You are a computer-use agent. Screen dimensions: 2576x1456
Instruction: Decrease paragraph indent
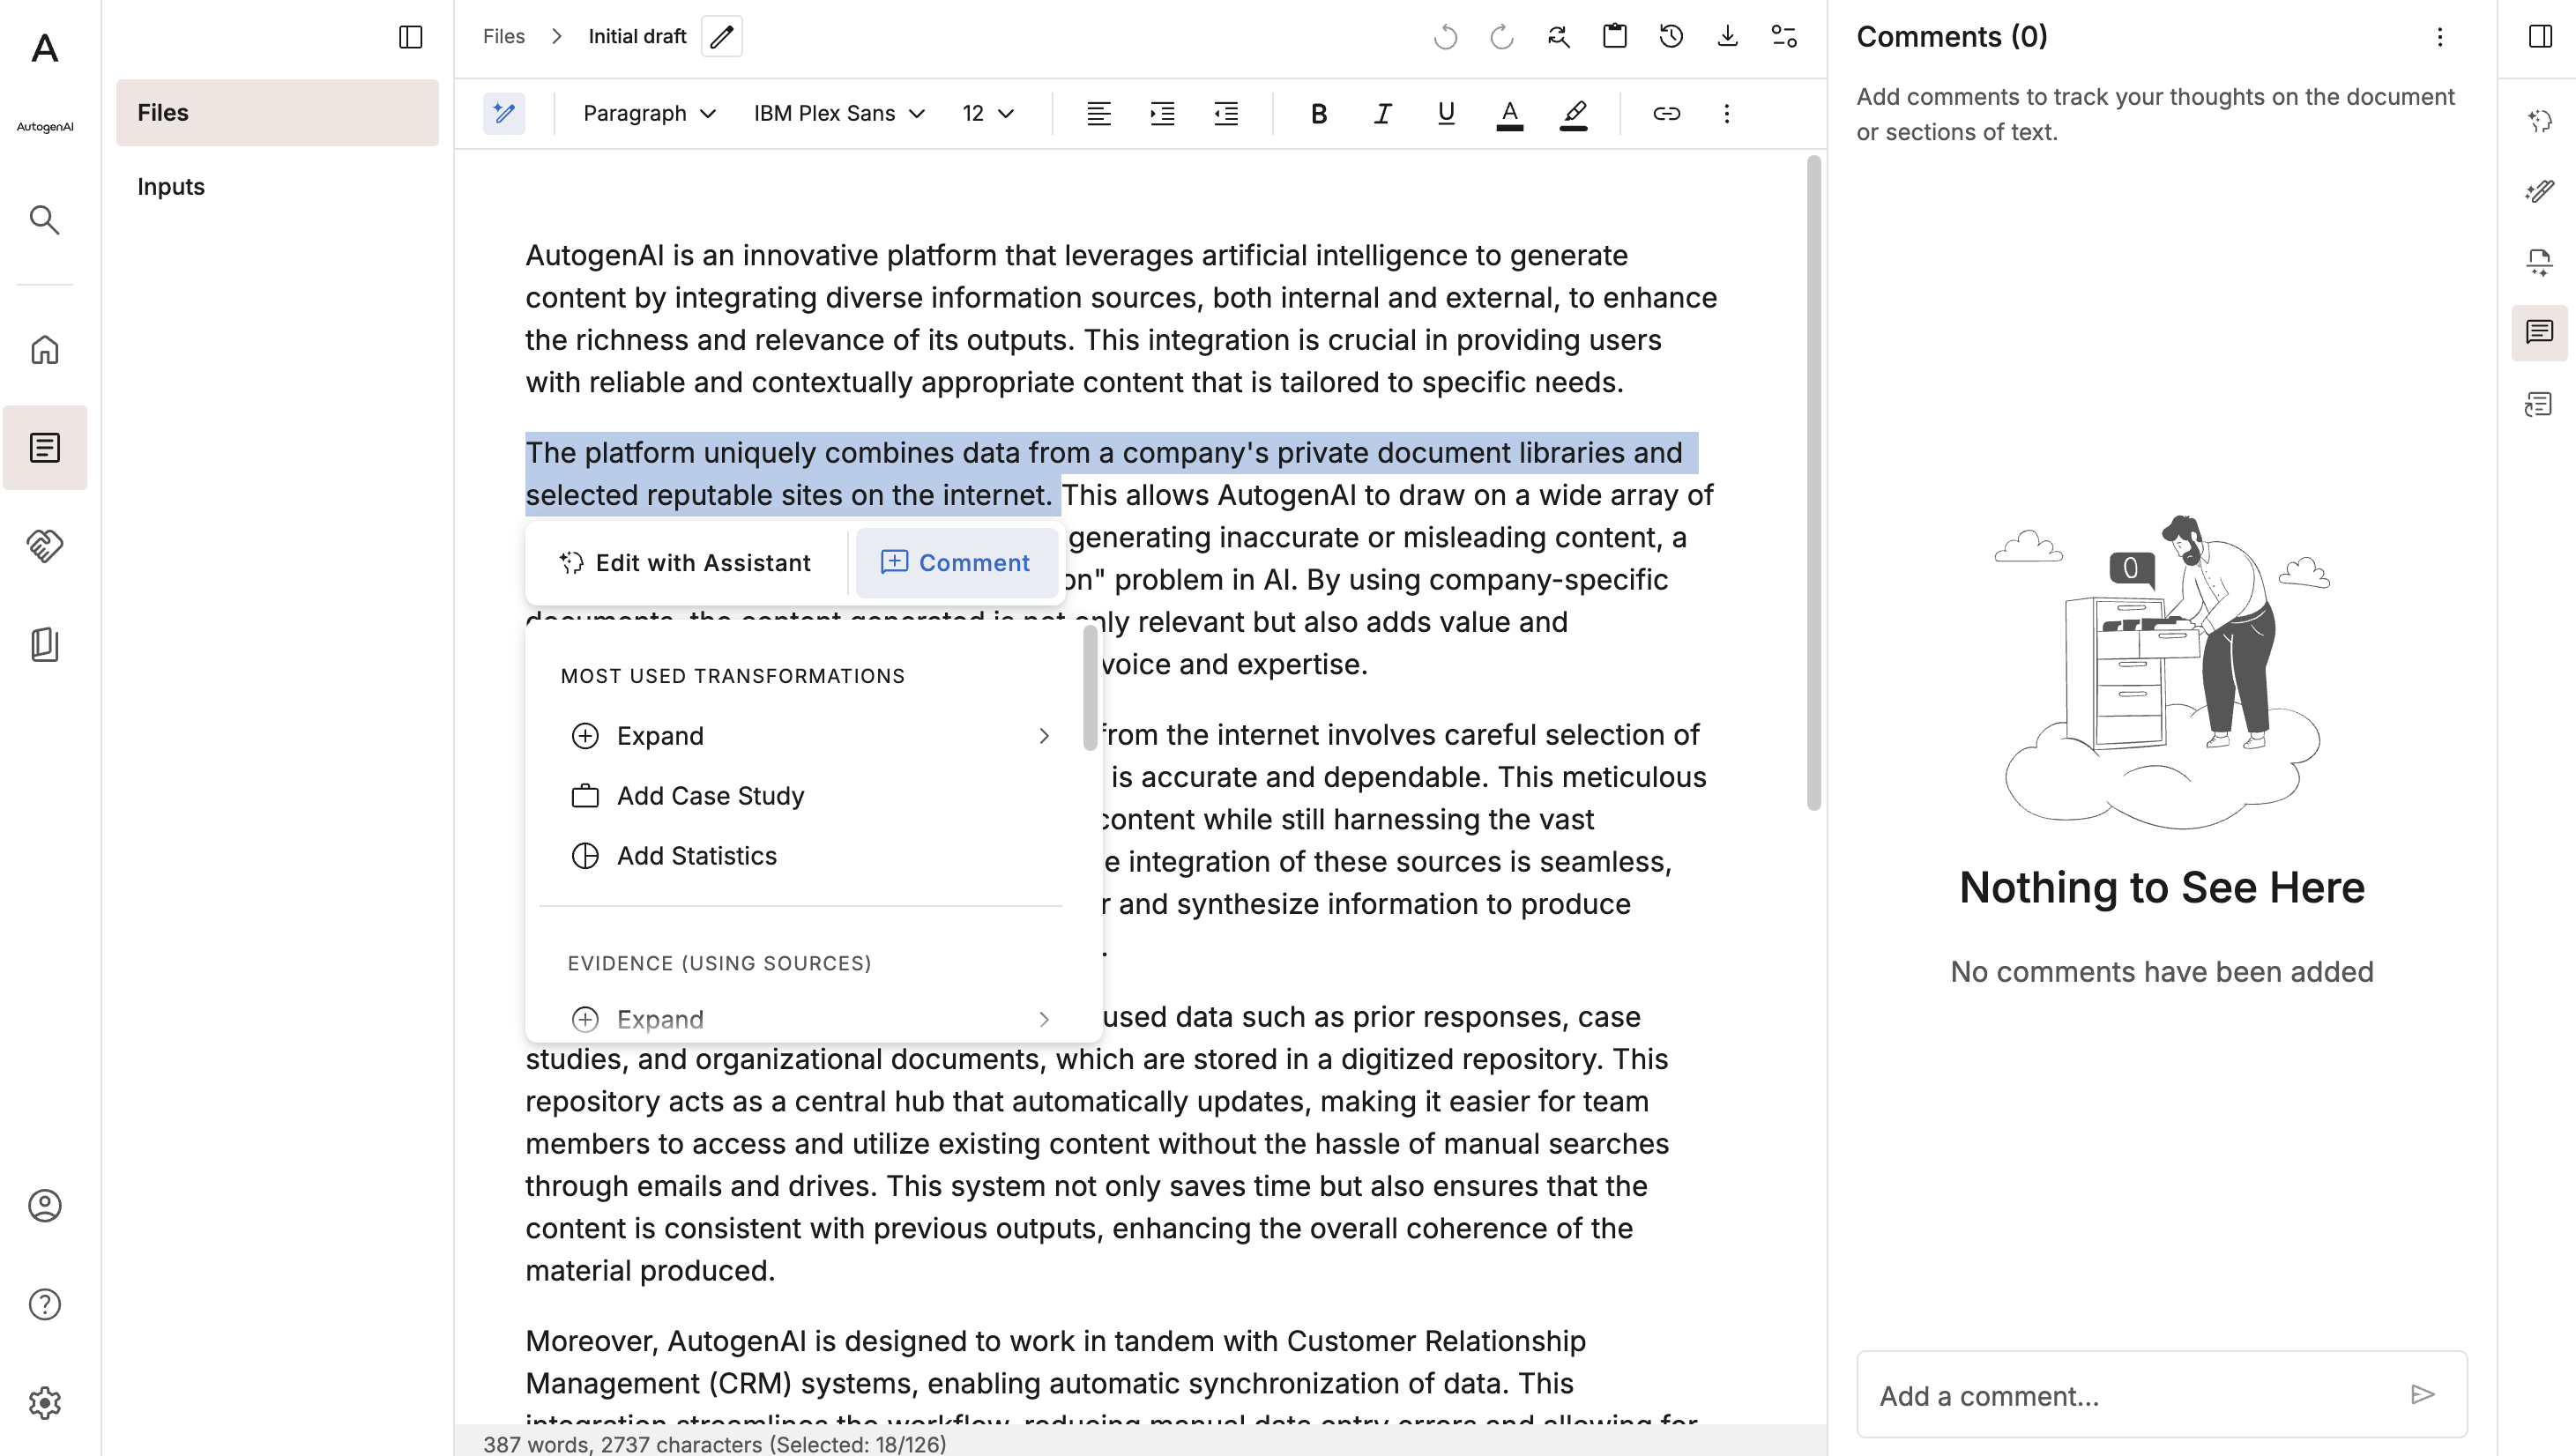[x=1226, y=114]
